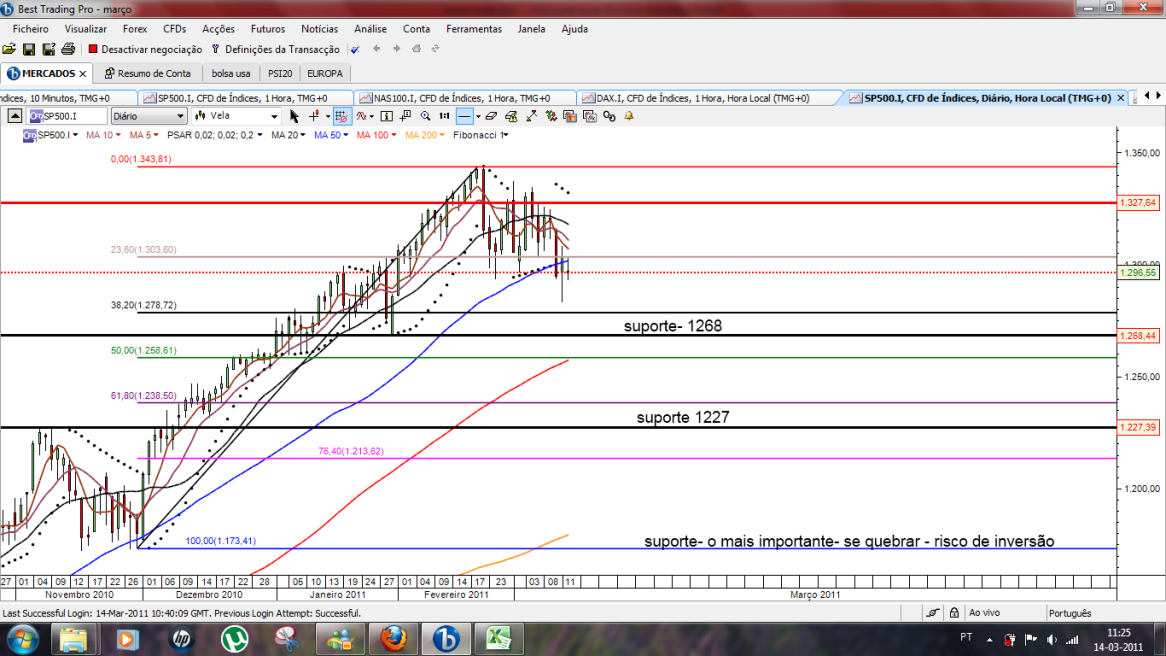The width and height of the screenshot is (1166, 656).
Task: Click Desactivar negociação button
Action: click(145, 49)
